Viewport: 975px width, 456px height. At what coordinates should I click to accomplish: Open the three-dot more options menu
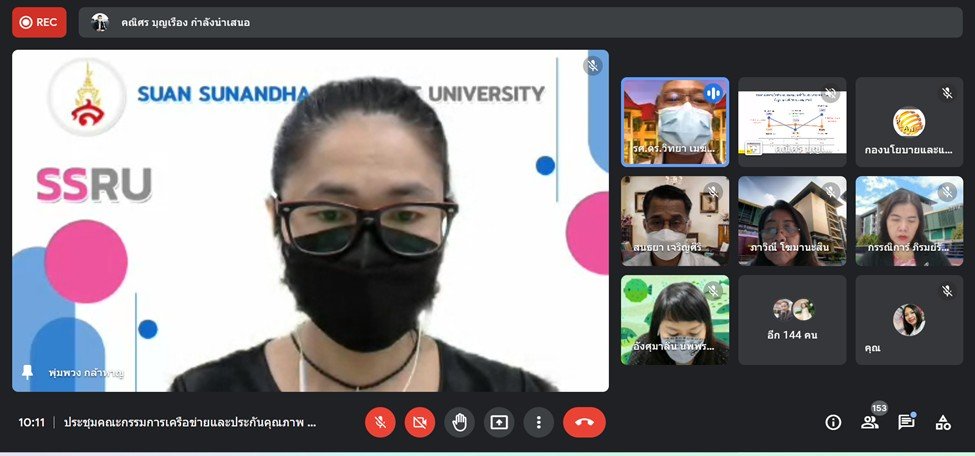pyautogui.click(x=539, y=422)
